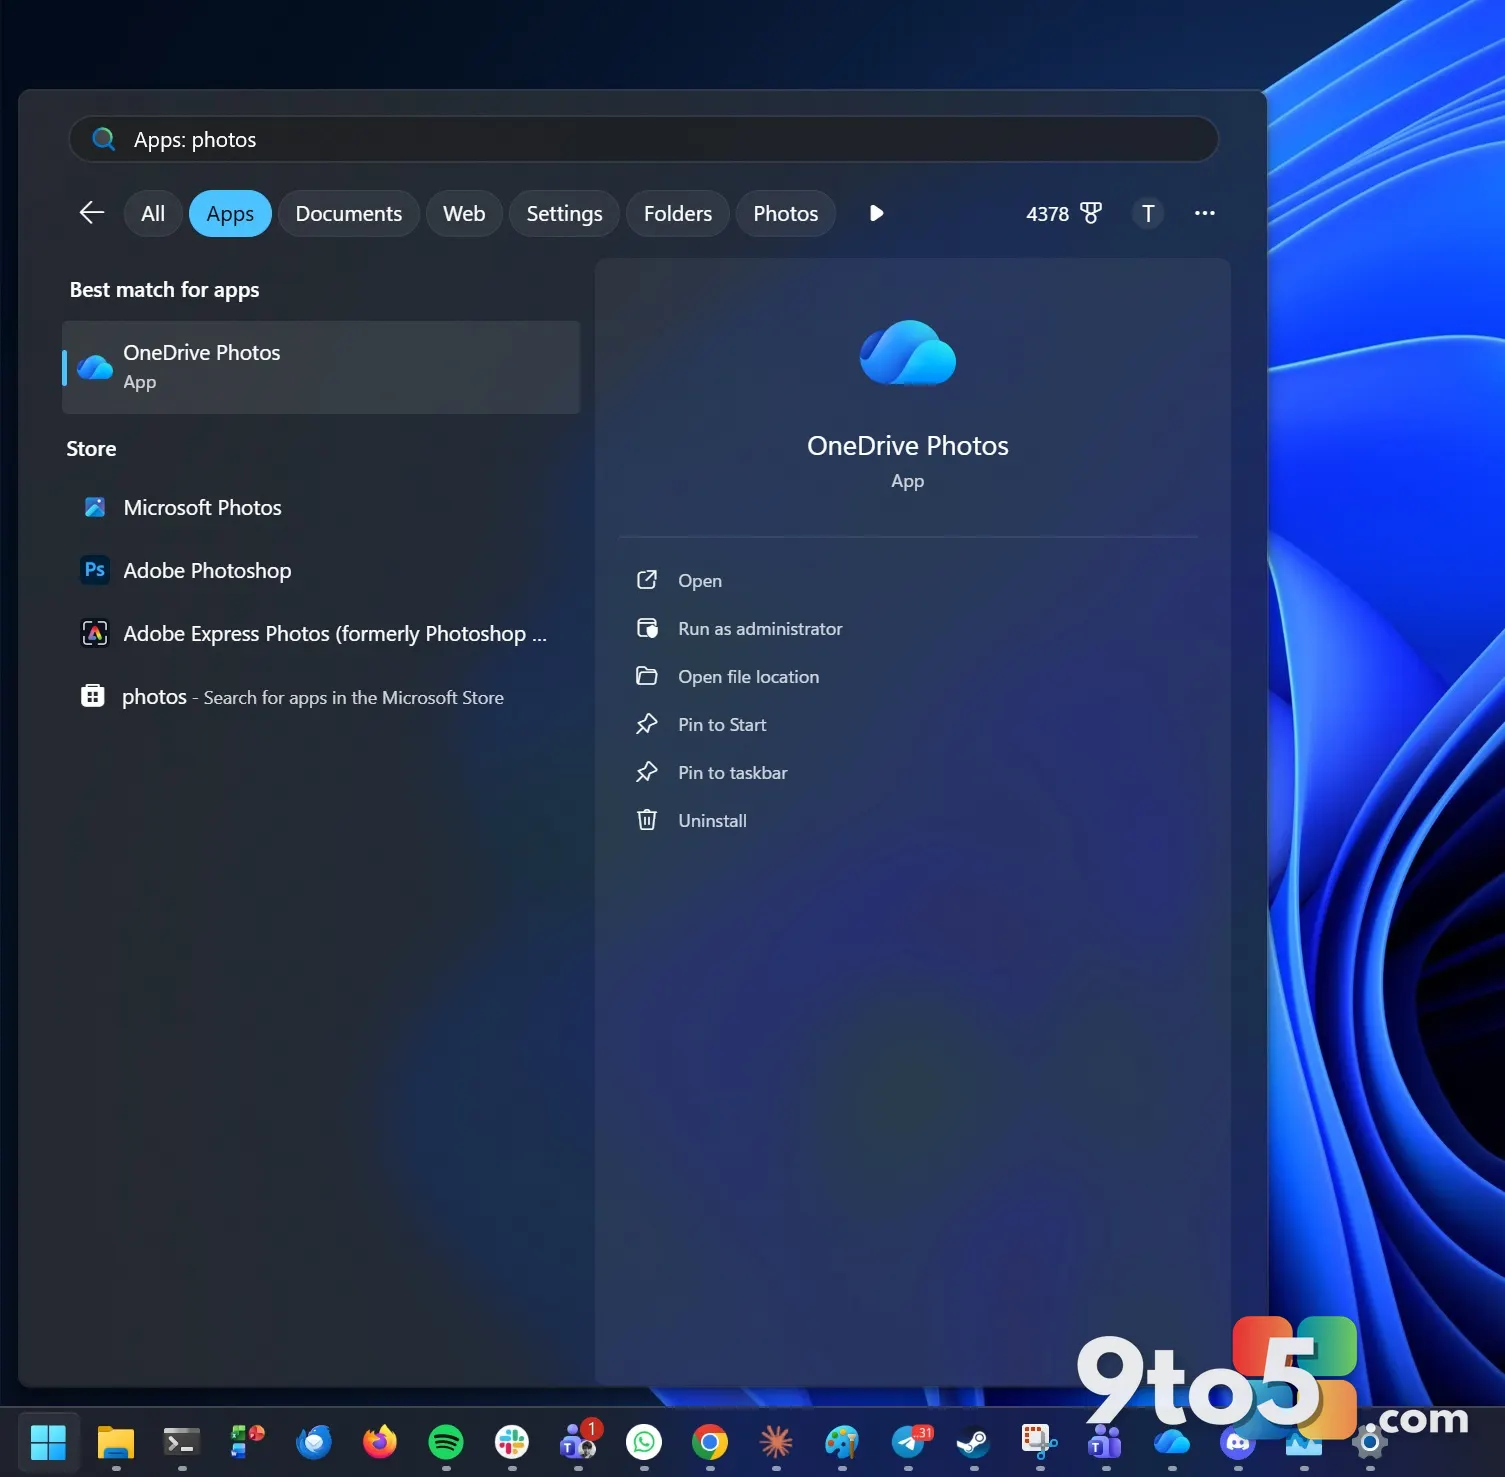Click the Adobe Express Photos result

(321, 634)
